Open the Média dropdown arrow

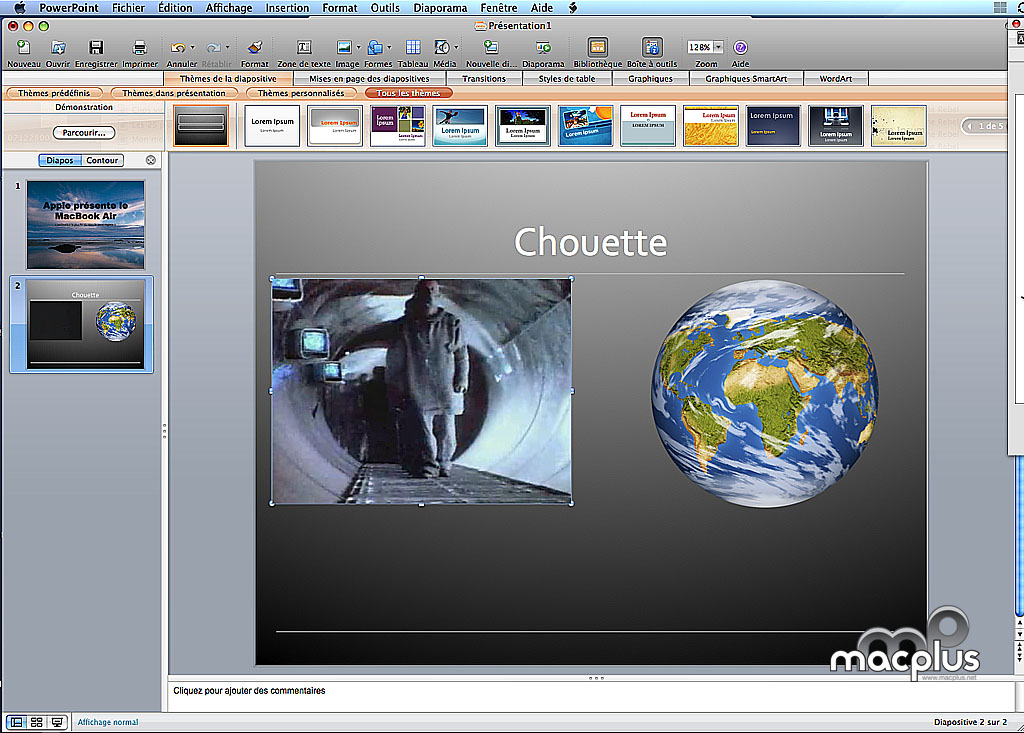tap(456, 47)
